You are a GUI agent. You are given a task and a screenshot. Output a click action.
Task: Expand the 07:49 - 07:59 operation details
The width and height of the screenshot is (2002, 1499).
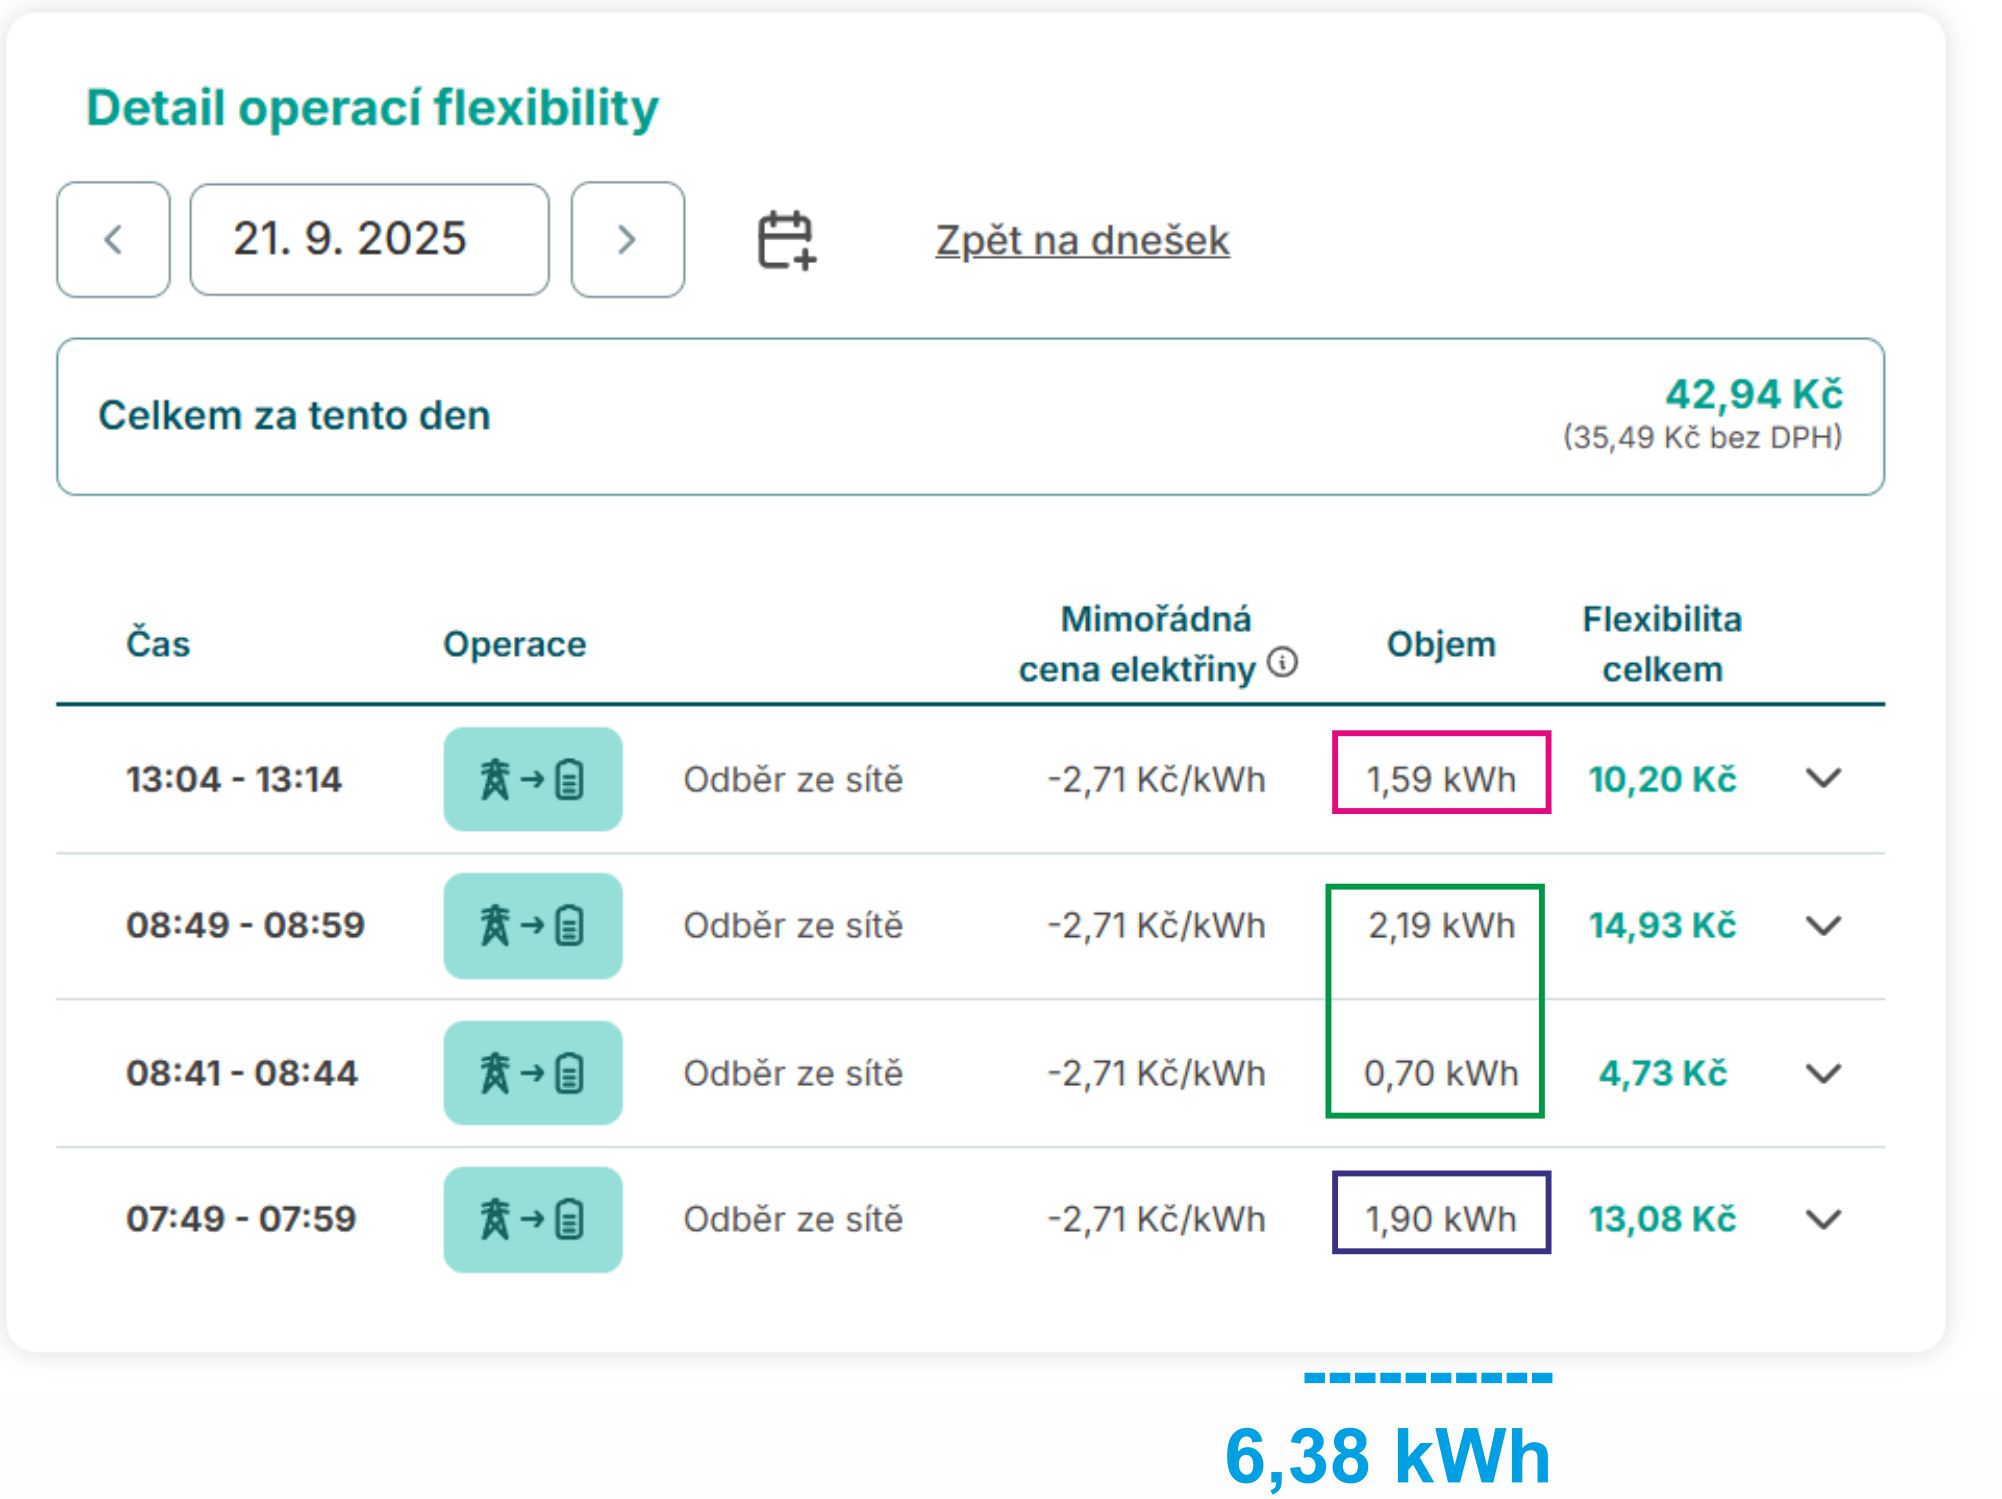tap(1823, 1219)
